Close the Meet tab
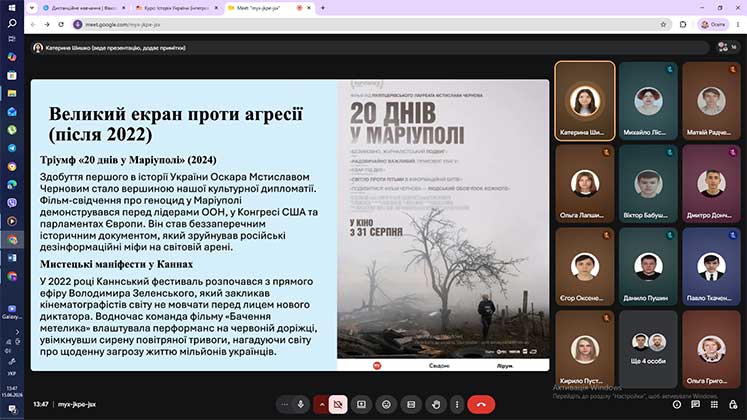Viewport: 747px width, 420px height. [309, 8]
